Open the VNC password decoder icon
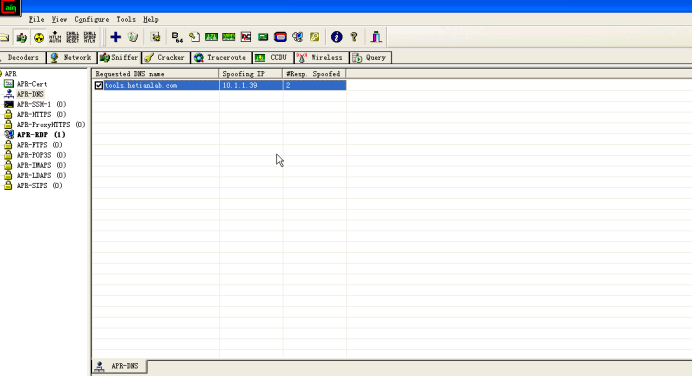 (246, 37)
